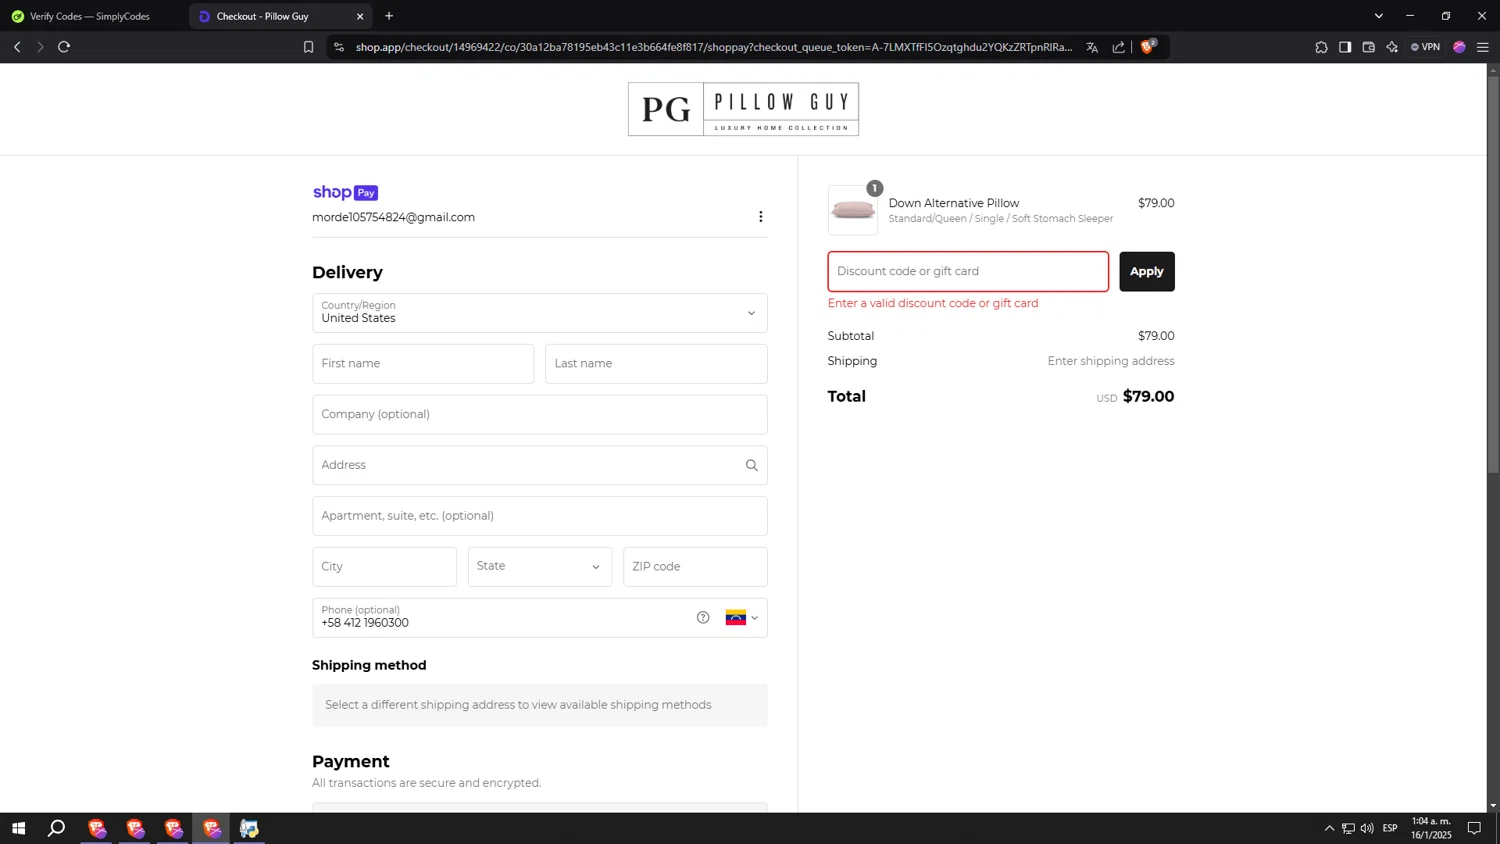Show the phone number help icon
The width and height of the screenshot is (1500, 844).
coord(703,618)
